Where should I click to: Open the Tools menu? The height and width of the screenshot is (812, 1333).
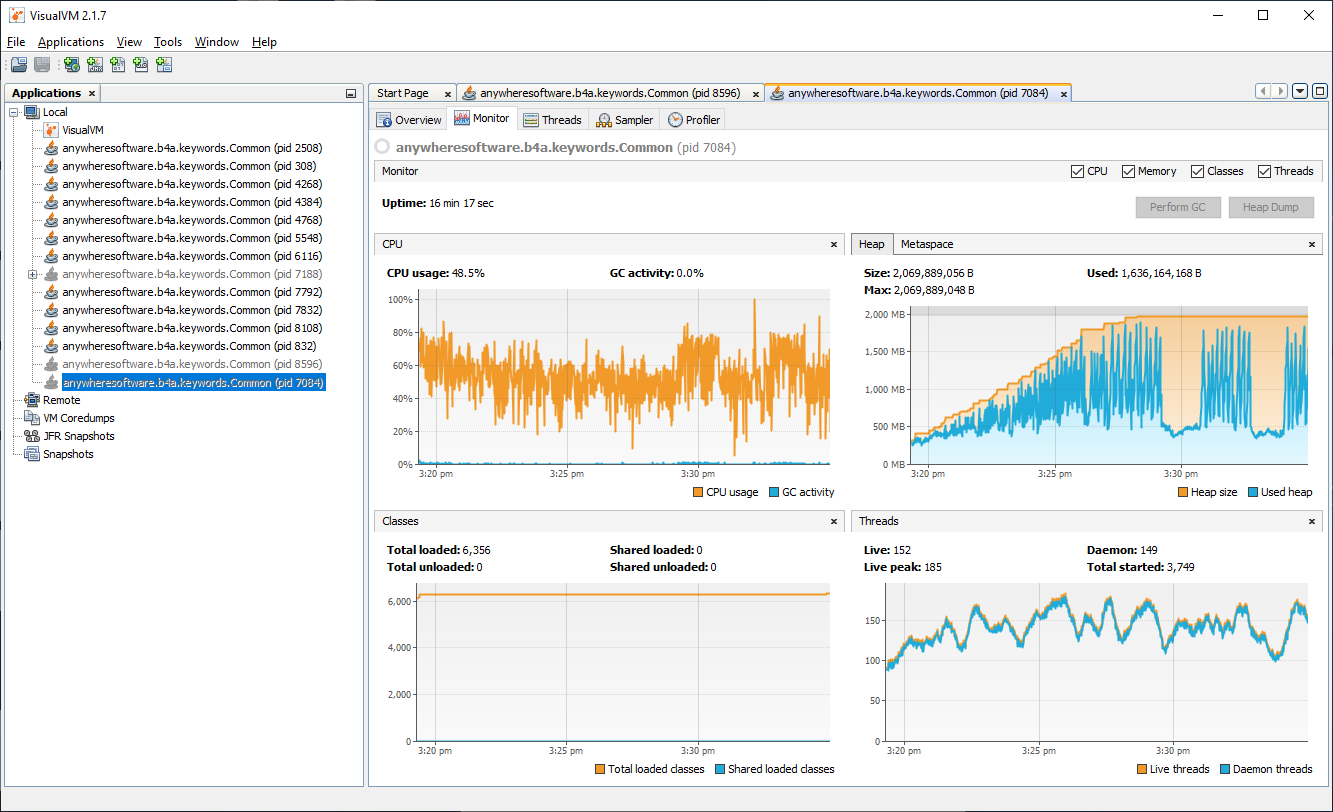(168, 42)
